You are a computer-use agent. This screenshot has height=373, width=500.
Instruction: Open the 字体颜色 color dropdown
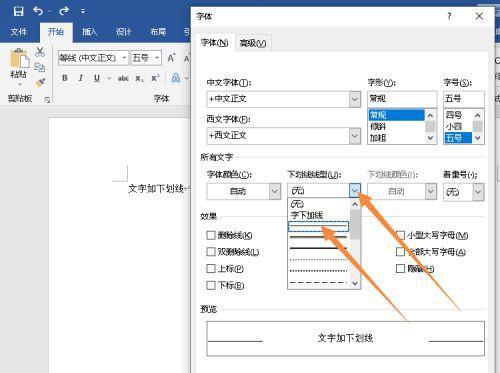coord(275,192)
